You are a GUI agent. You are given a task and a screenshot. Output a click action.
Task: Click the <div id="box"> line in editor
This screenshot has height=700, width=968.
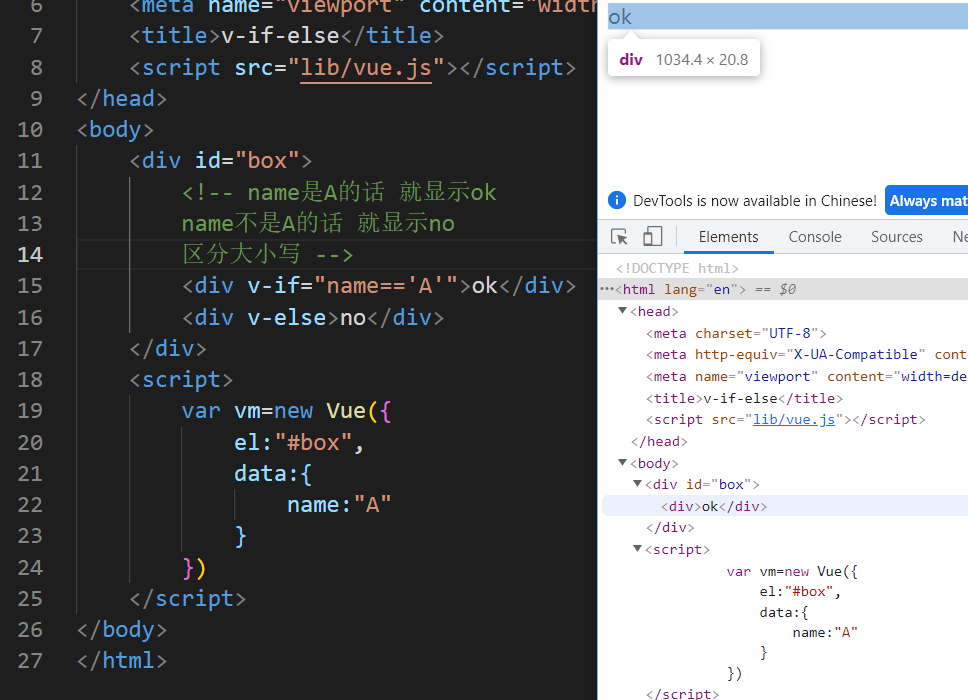(x=220, y=161)
